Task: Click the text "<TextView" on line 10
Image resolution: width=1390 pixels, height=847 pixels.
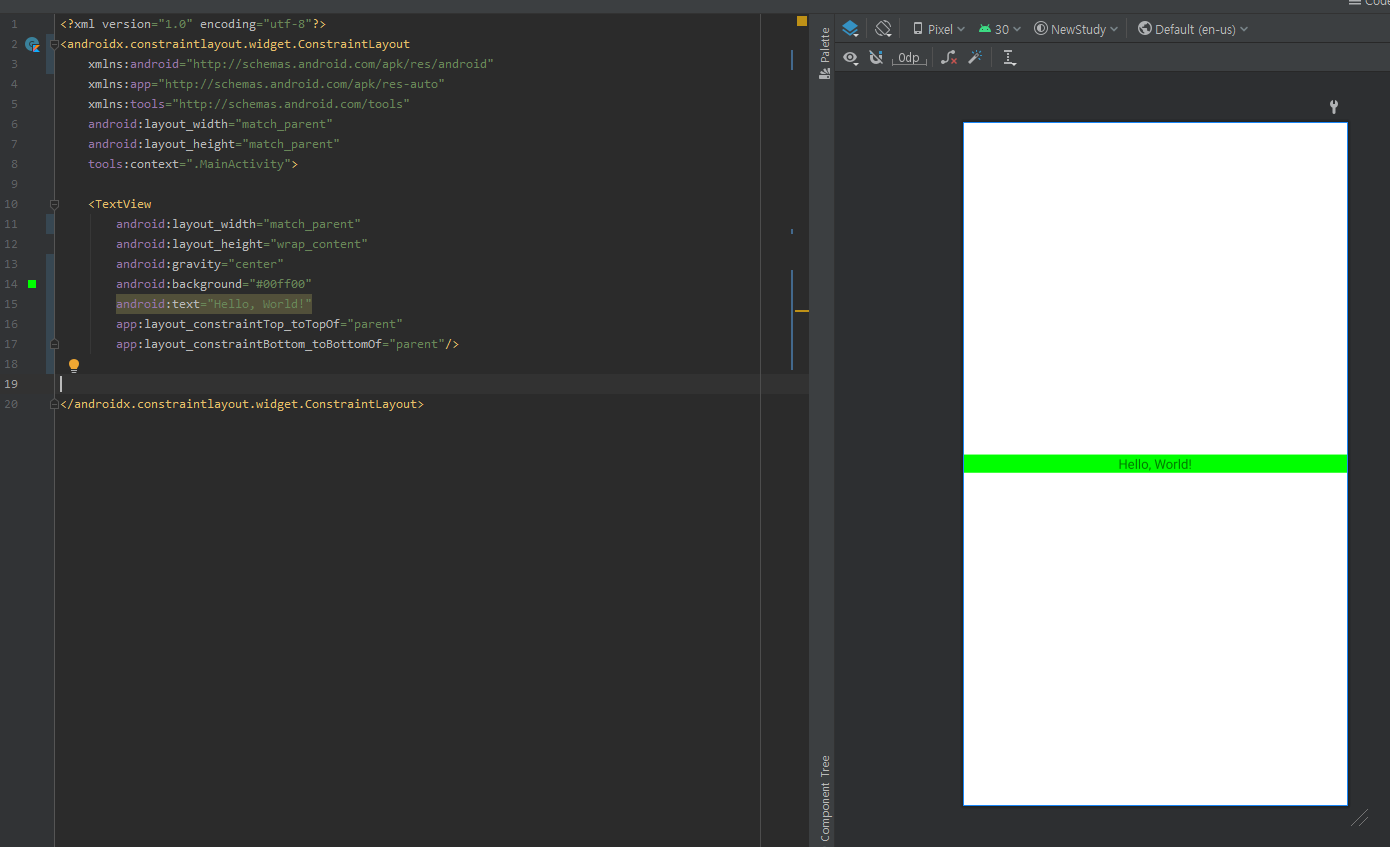Action: (x=120, y=204)
